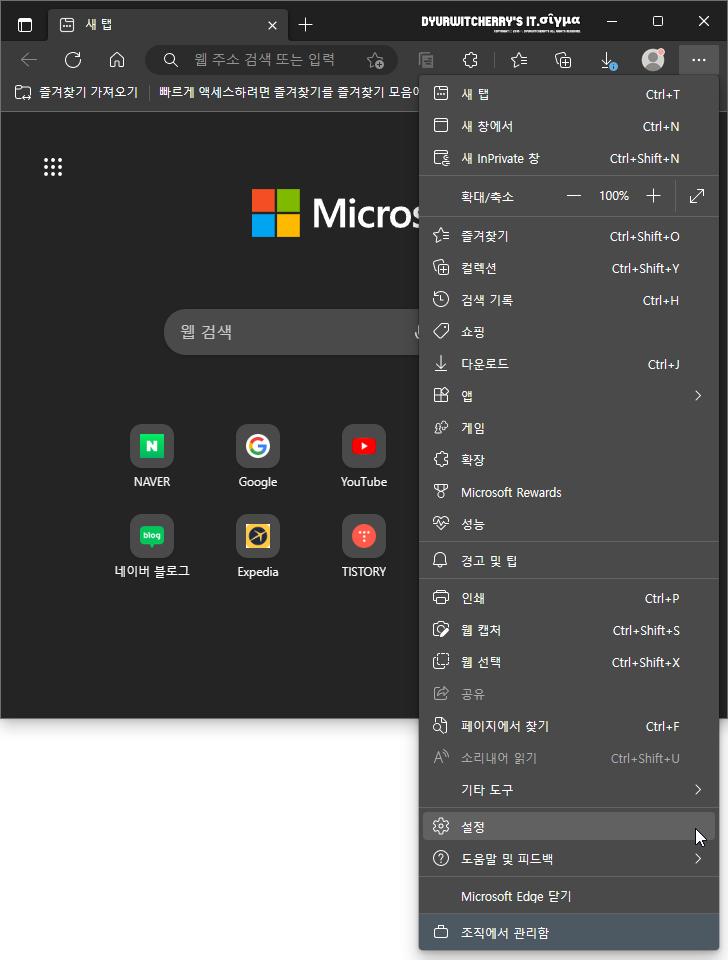Decrease zoom with minus button
This screenshot has height=960, width=728.
click(x=574, y=196)
